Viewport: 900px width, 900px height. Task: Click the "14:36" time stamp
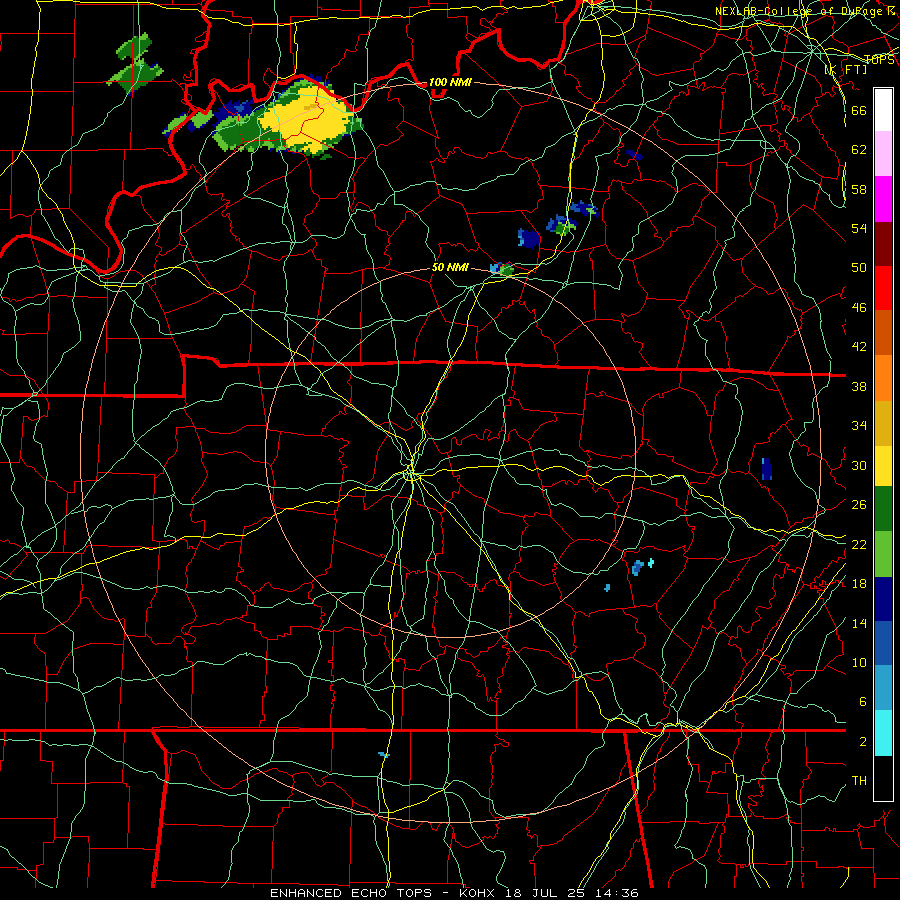[x=617, y=893]
